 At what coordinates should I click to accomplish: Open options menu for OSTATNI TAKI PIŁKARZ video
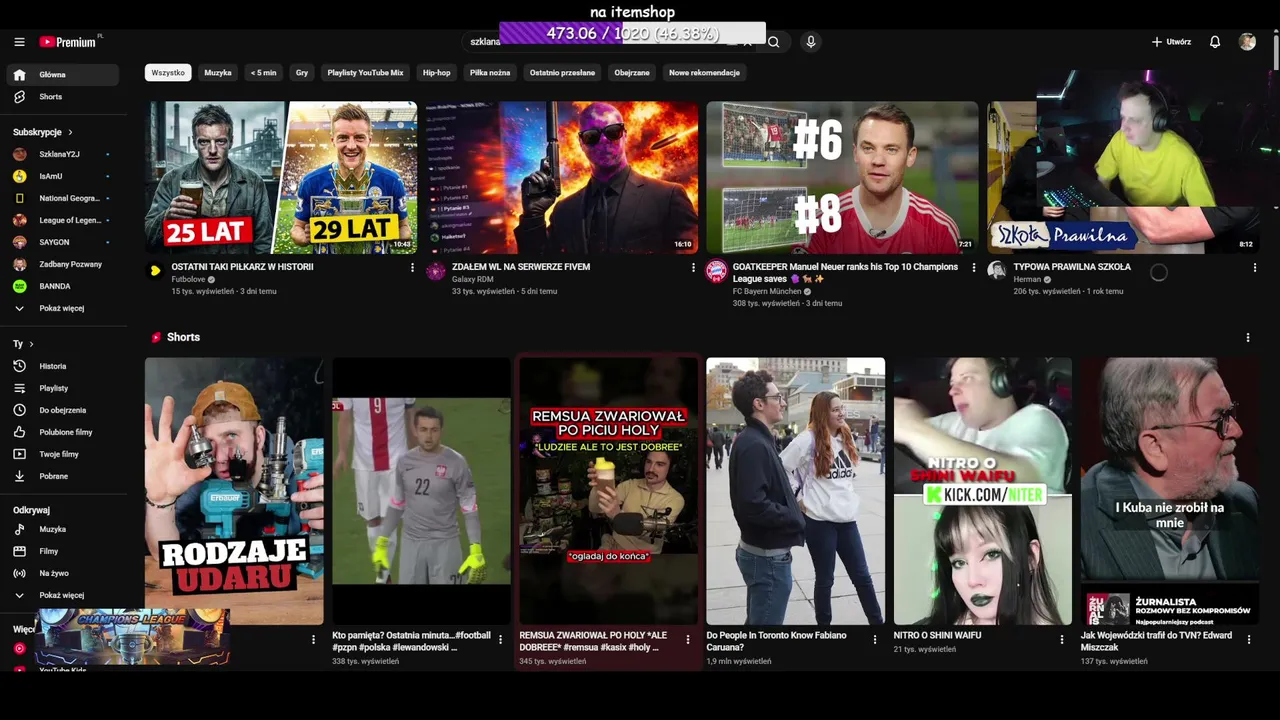[412, 268]
